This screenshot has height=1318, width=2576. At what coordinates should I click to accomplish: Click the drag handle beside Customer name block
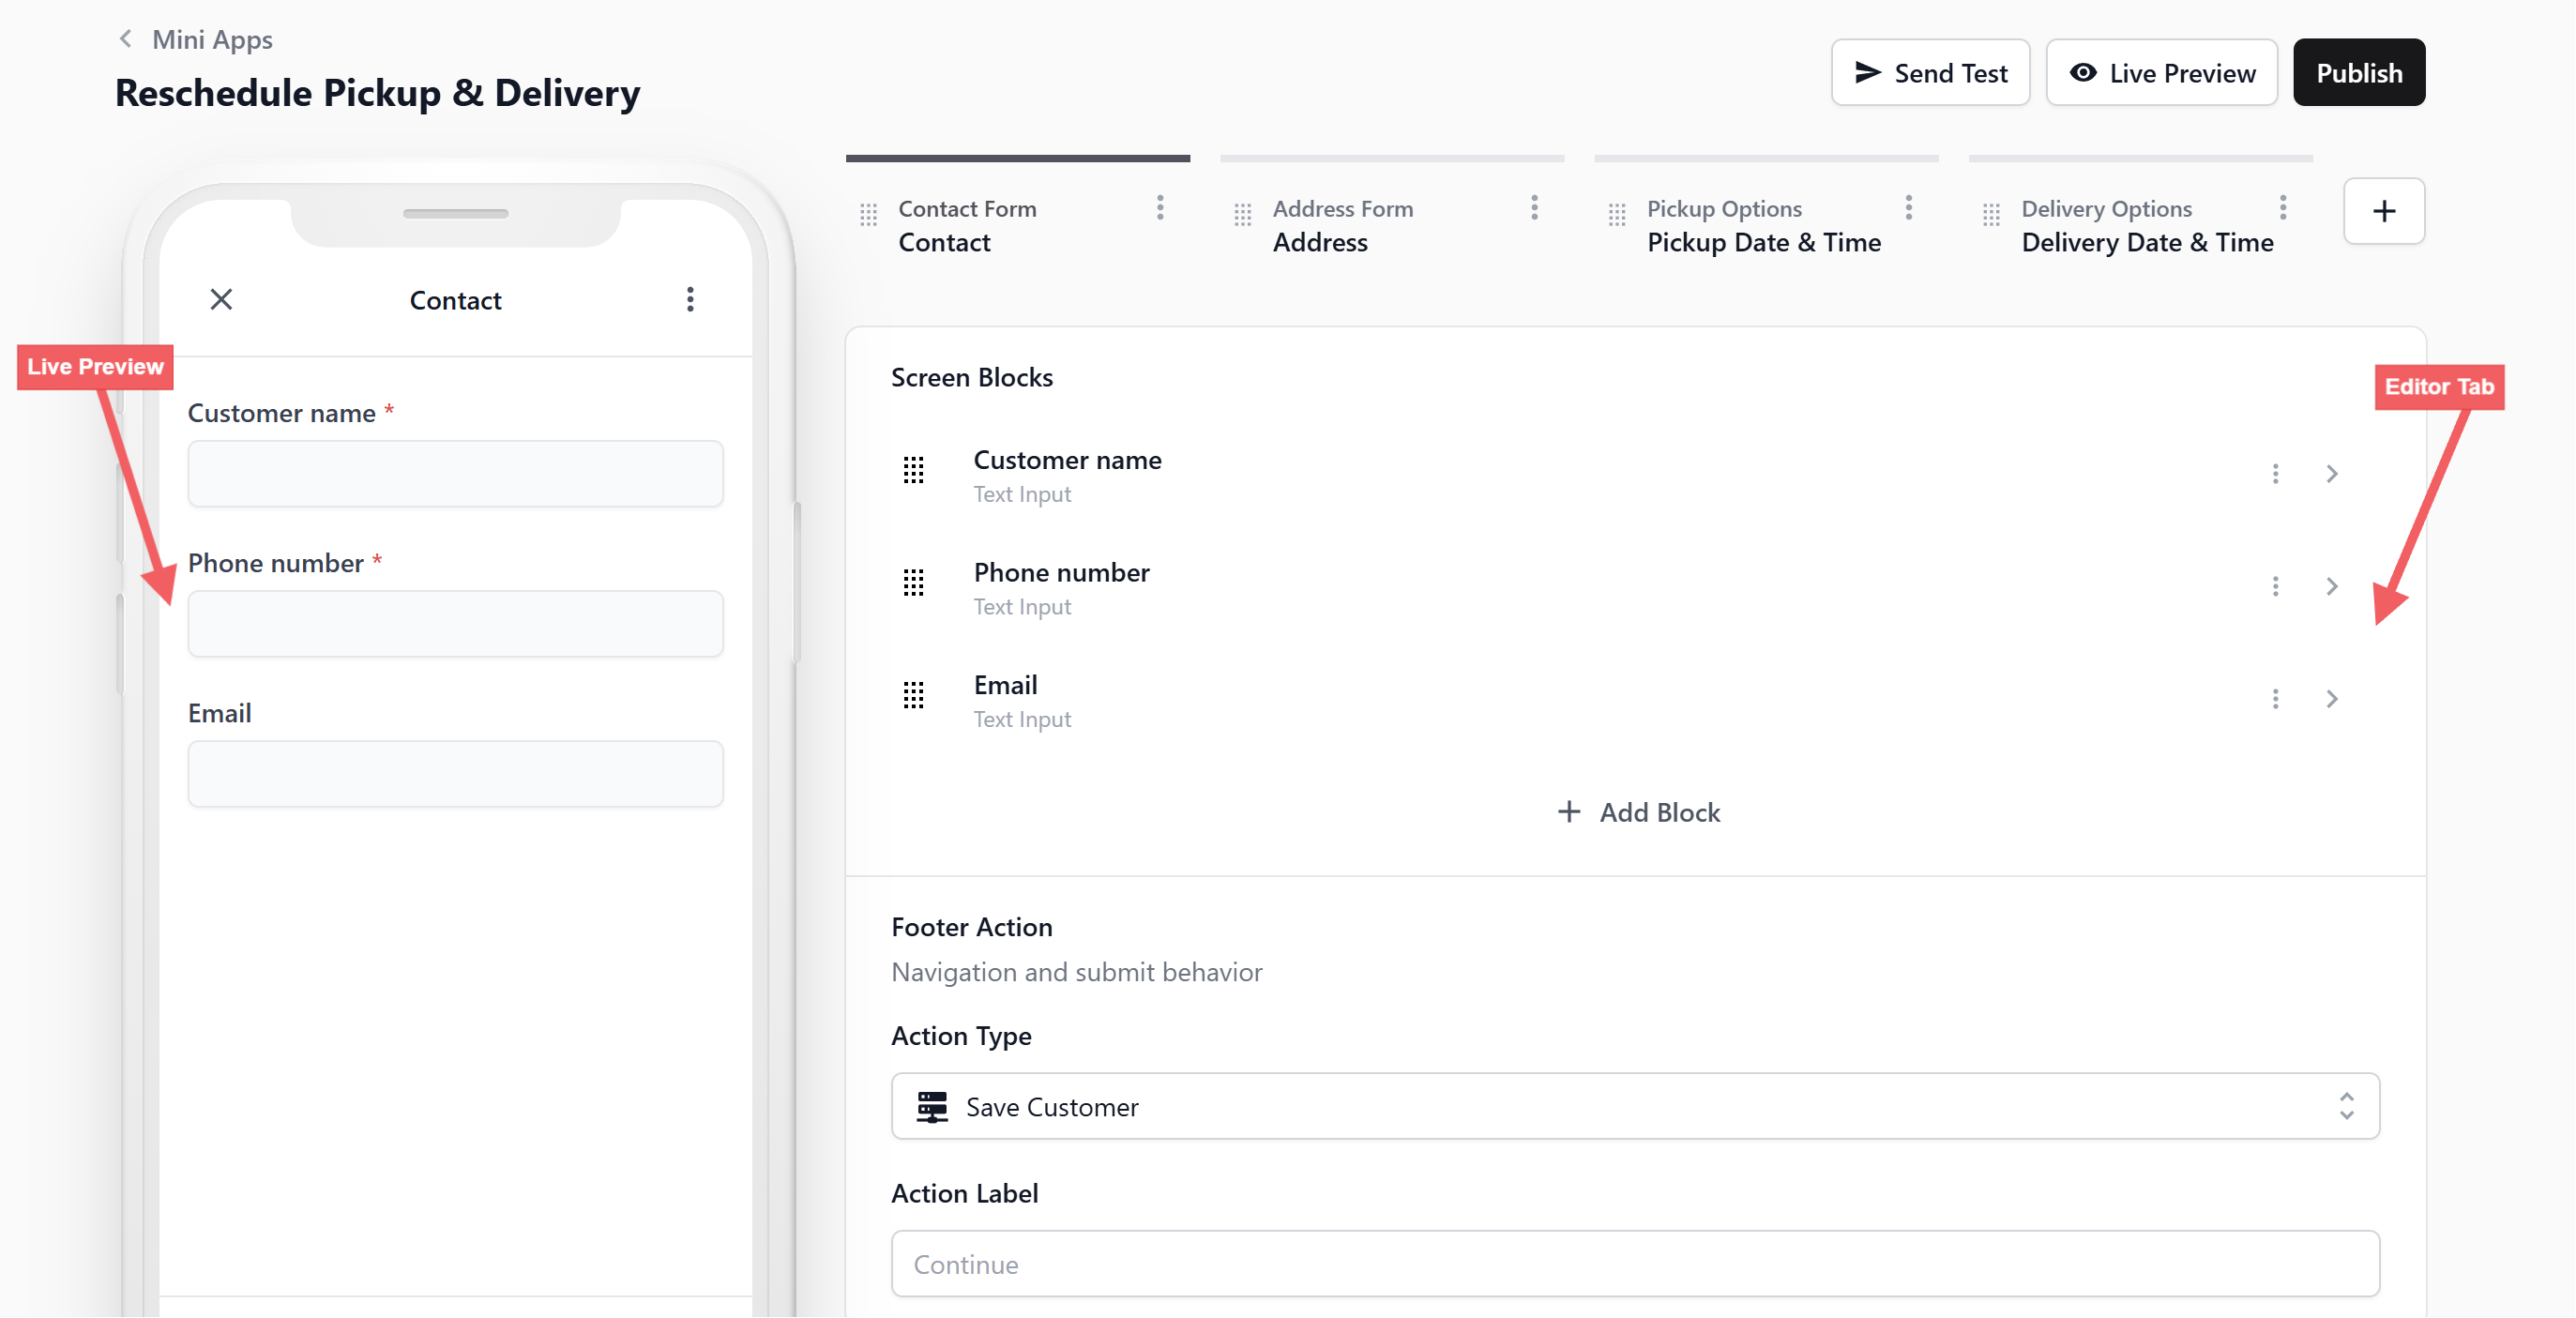coord(913,470)
